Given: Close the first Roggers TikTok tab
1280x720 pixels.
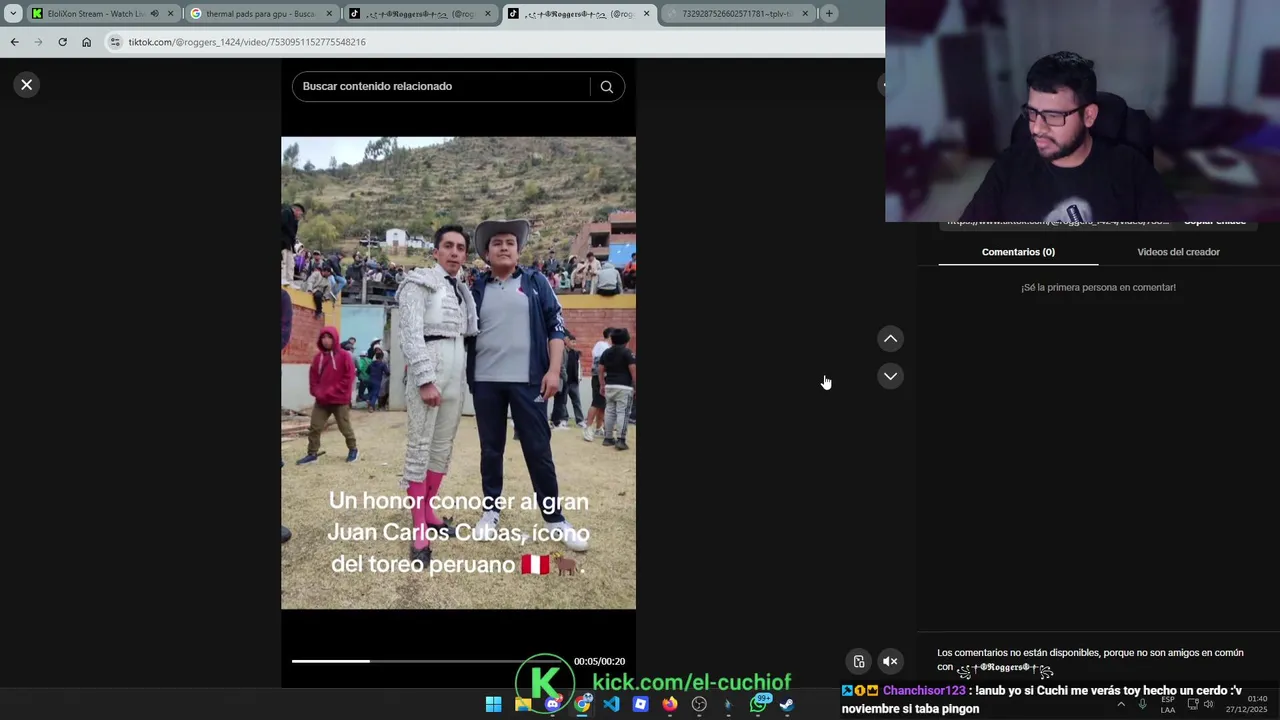Looking at the screenshot, I should click(488, 14).
